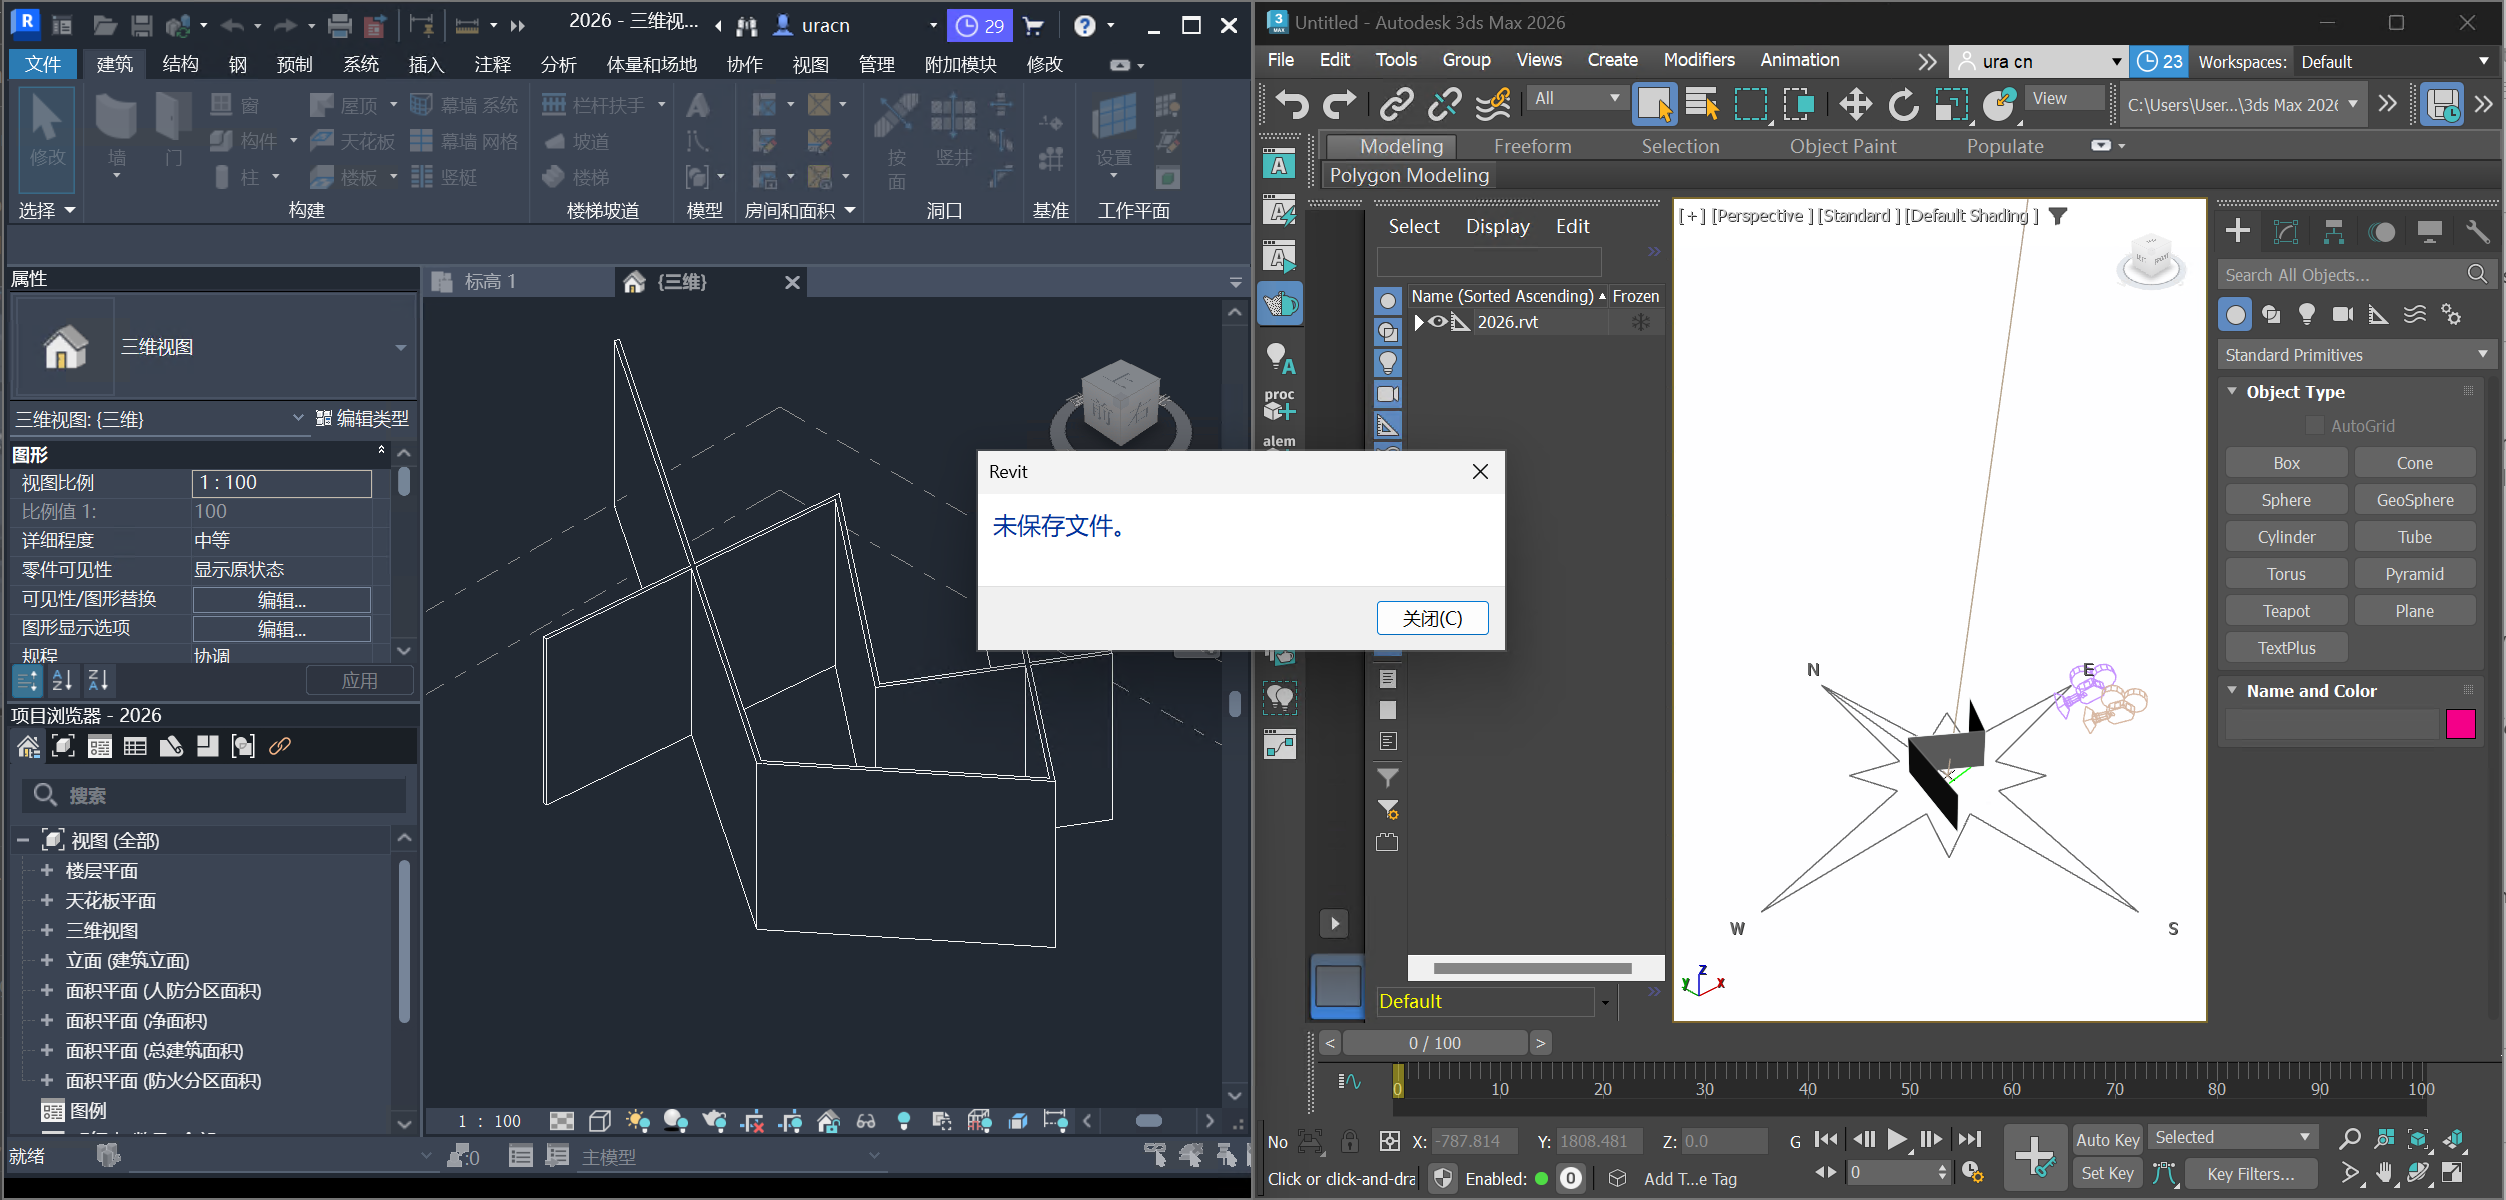Toggle the Display Lights filter in Scene Explorer
Image resolution: width=2506 pixels, height=1200 pixels.
pos(1388,363)
